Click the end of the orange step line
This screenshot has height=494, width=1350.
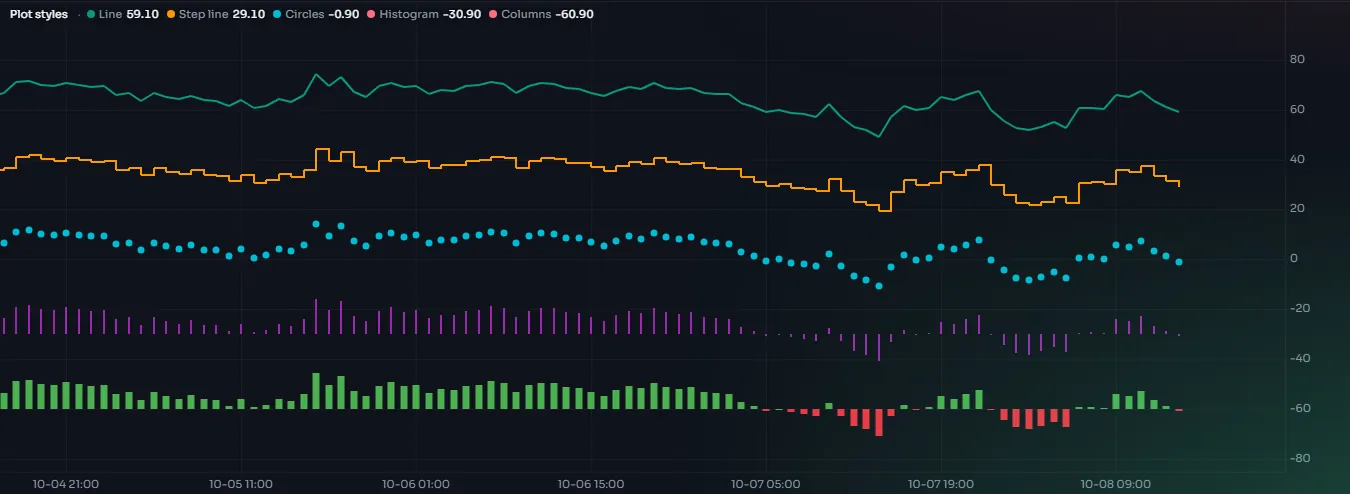(x=1179, y=186)
